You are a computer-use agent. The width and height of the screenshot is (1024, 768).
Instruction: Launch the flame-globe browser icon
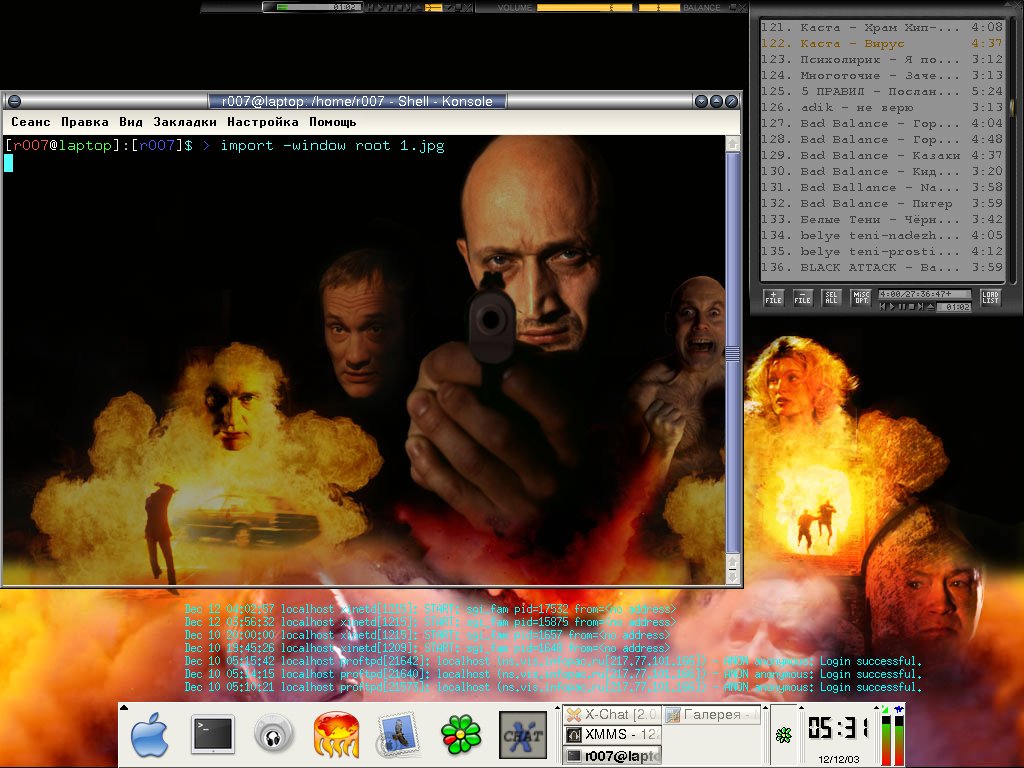(336, 736)
